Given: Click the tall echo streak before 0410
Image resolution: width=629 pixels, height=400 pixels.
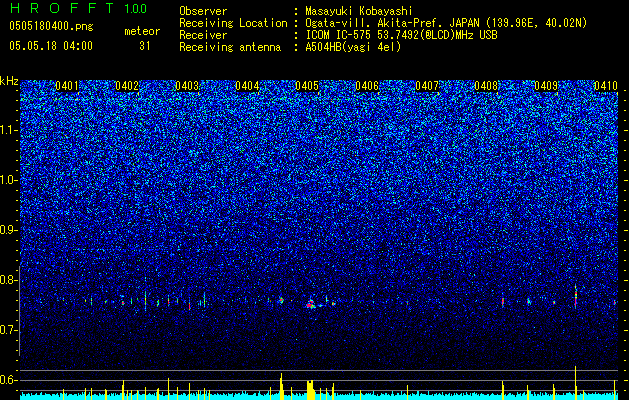Looking at the screenshot, I should (576, 297).
